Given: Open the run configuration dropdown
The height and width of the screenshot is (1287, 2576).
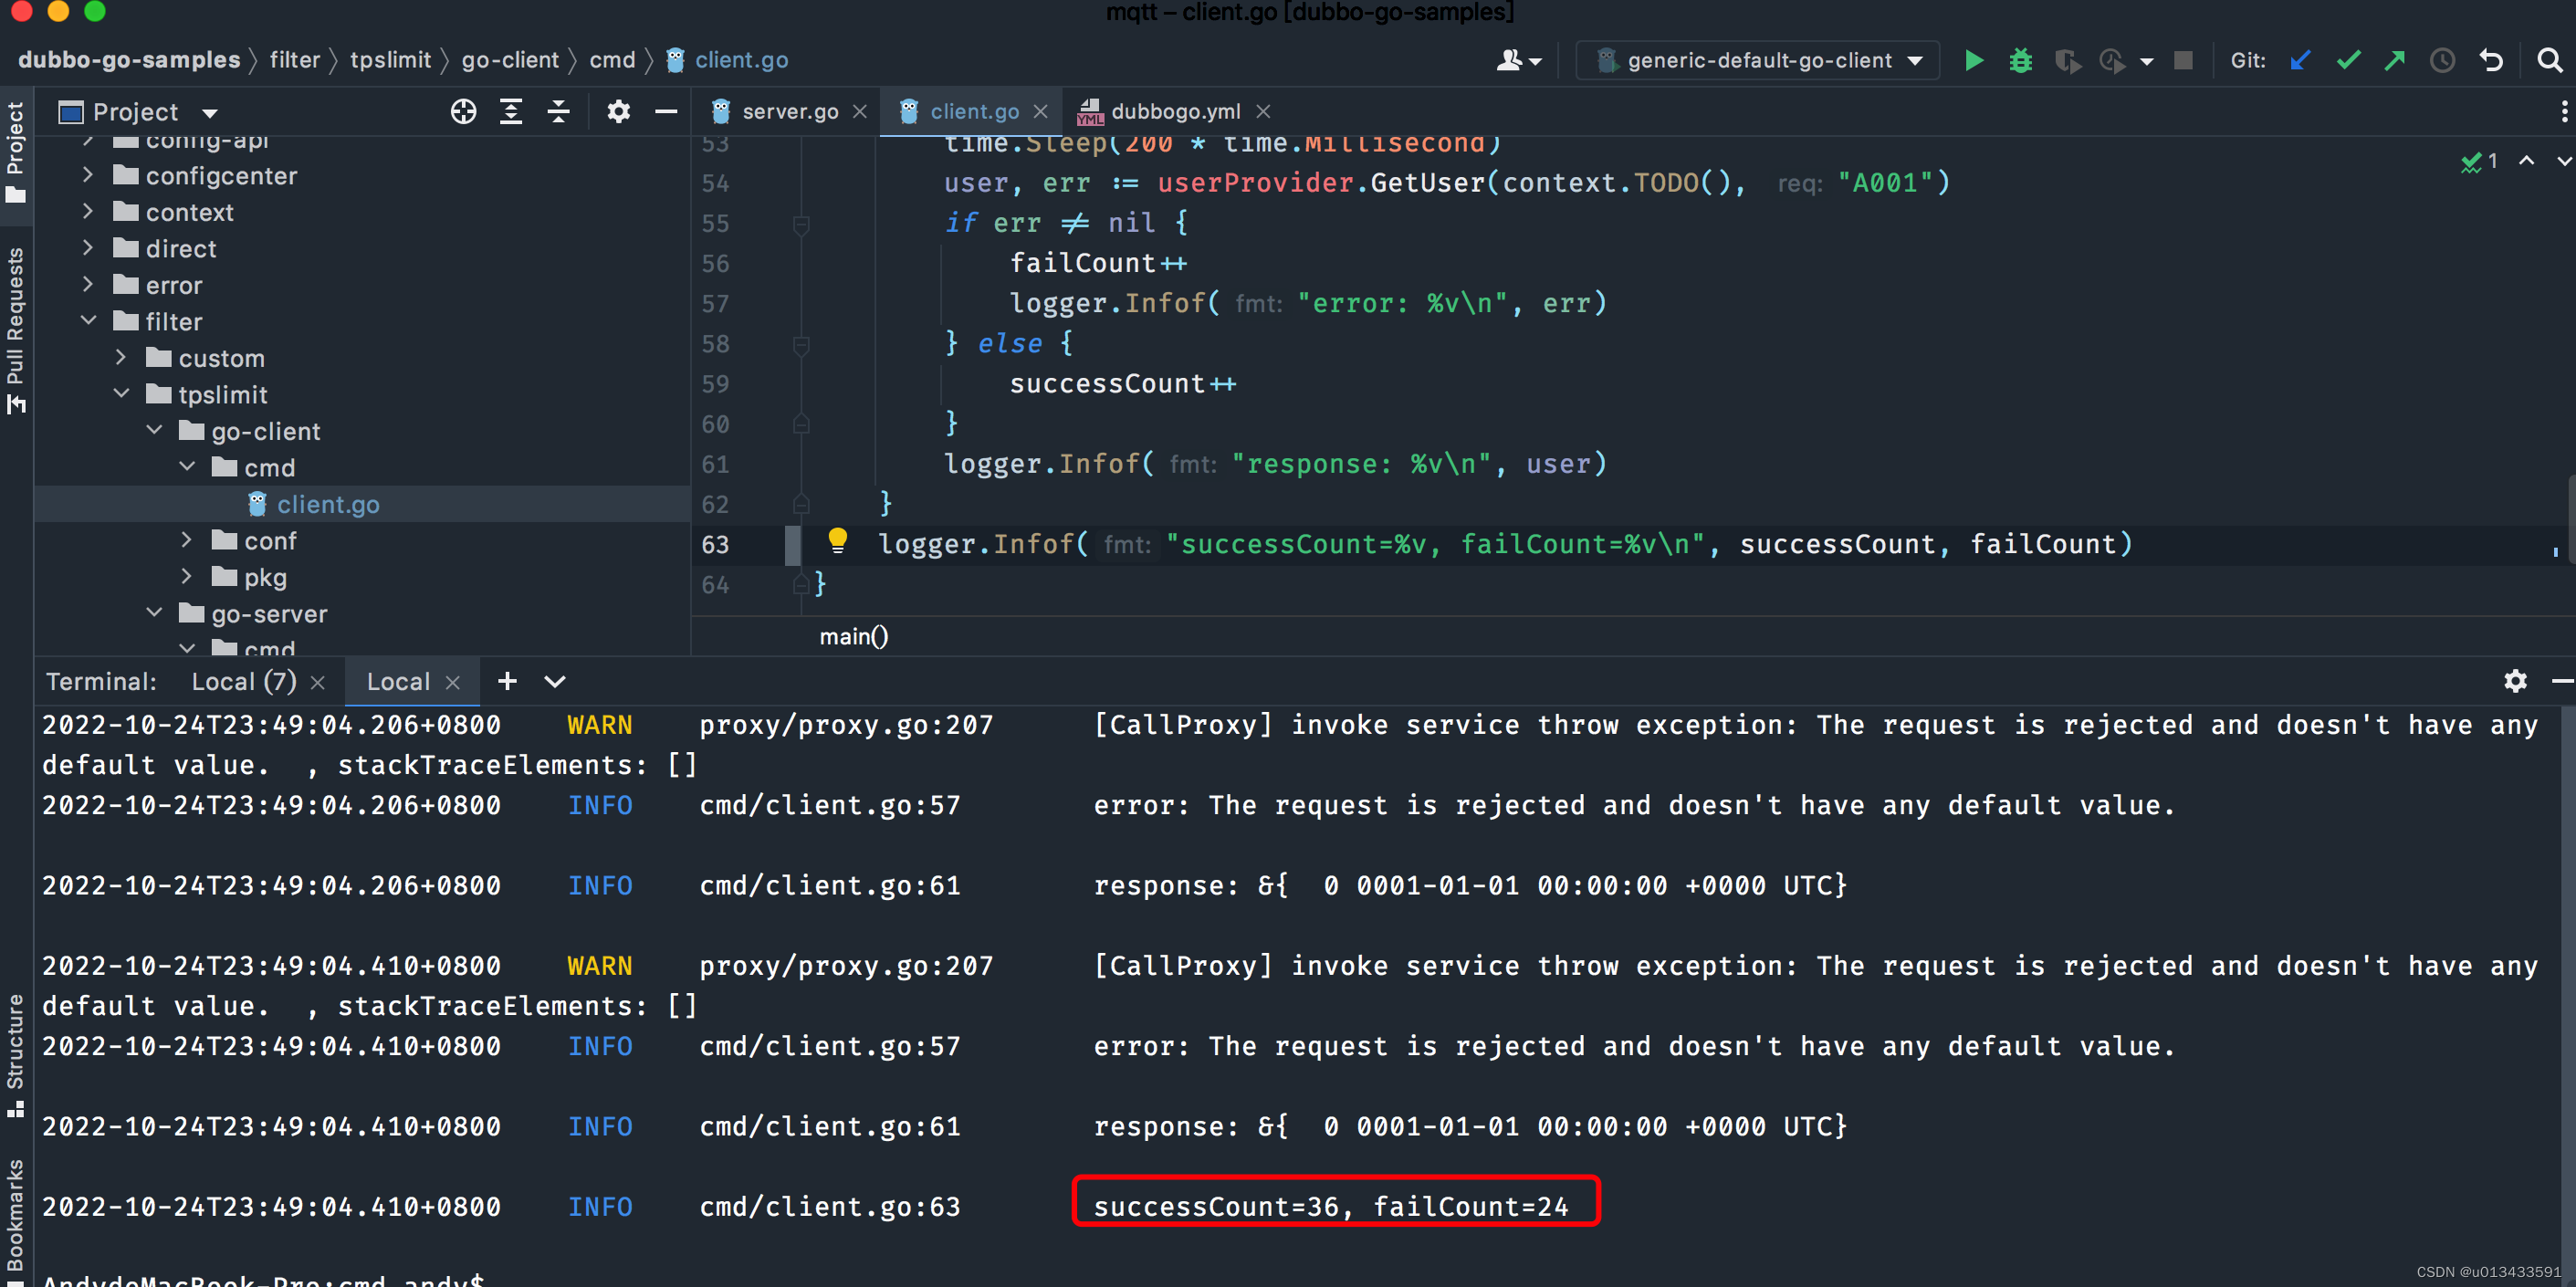Looking at the screenshot, I should 1759,60.
